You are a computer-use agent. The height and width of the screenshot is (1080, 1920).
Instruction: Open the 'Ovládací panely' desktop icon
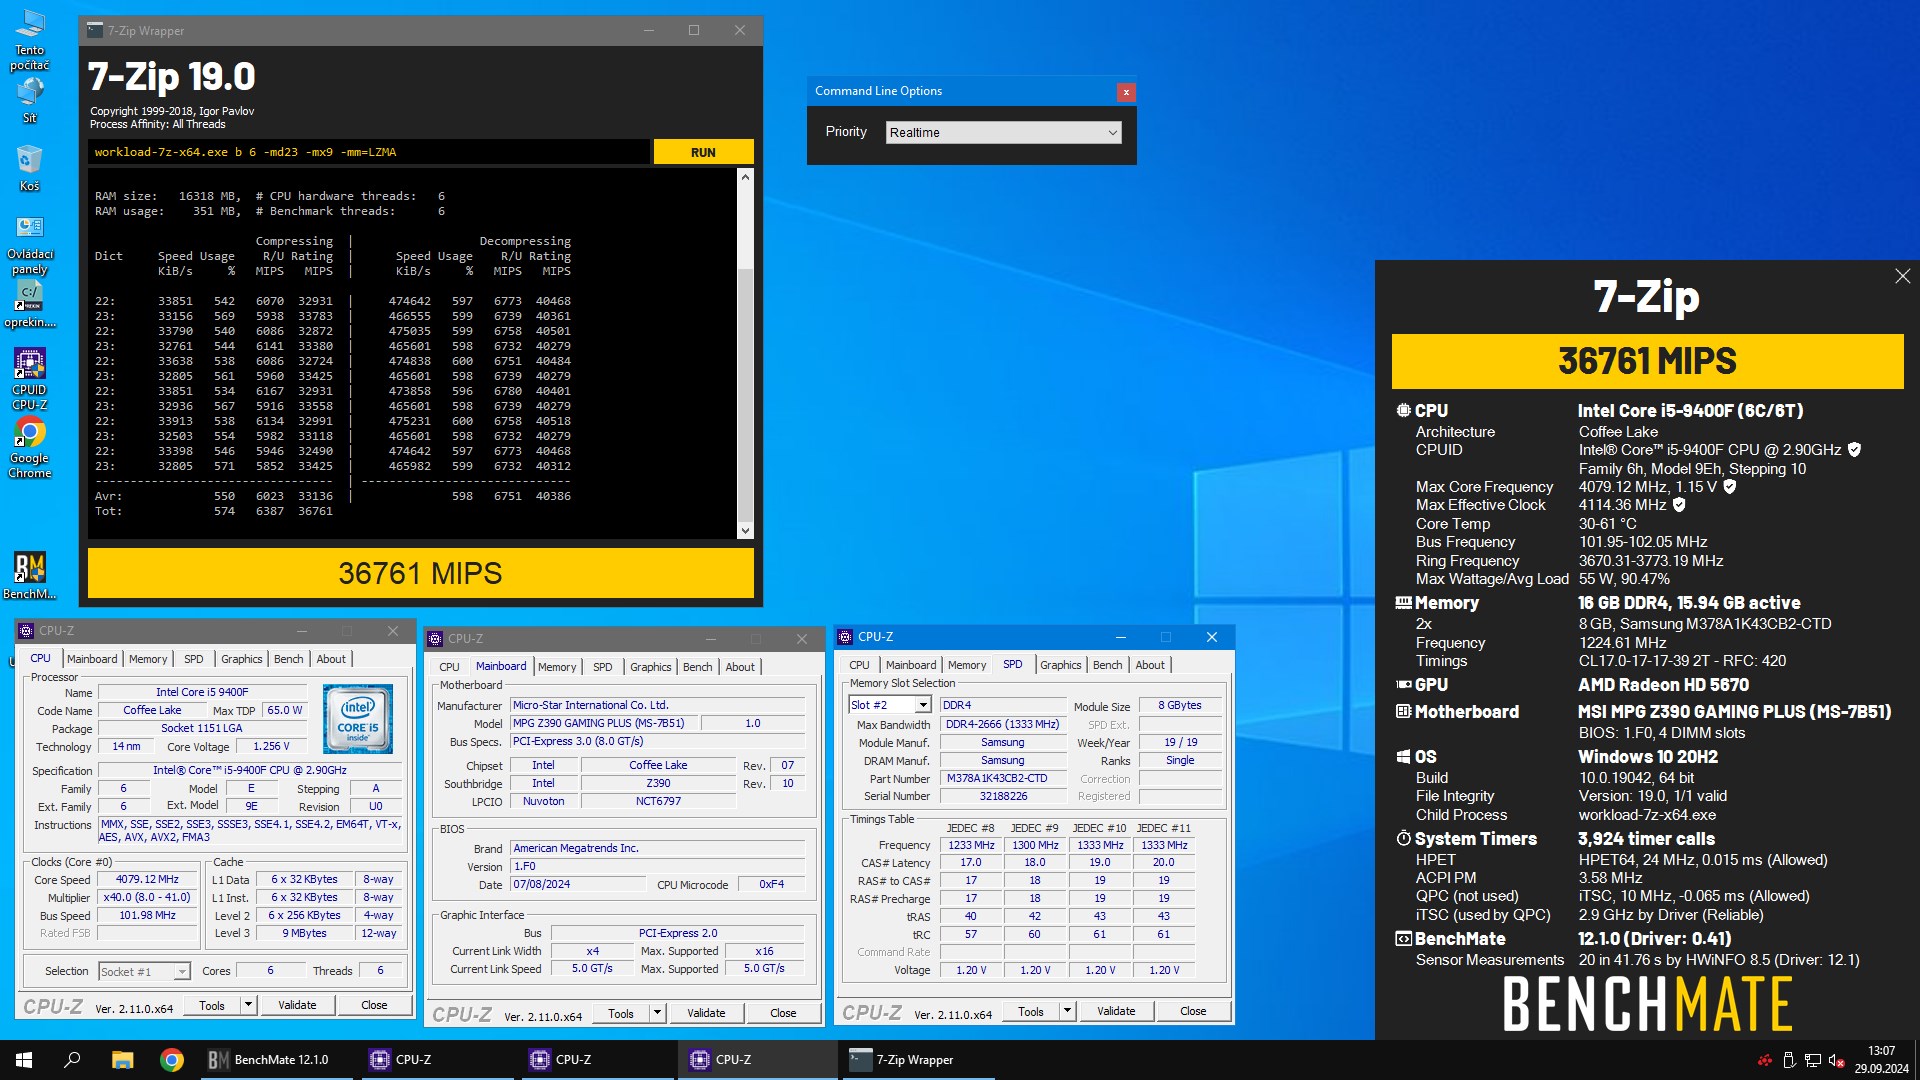tap(30, 245)
